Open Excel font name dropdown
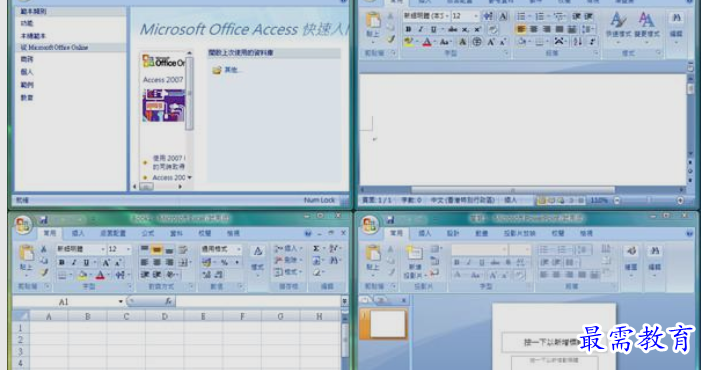Viewport: 701px width, 370px height. pos(103,249)
